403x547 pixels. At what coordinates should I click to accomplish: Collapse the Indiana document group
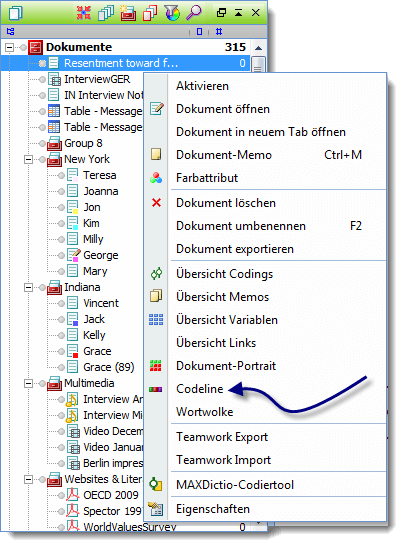coord(29,287)
